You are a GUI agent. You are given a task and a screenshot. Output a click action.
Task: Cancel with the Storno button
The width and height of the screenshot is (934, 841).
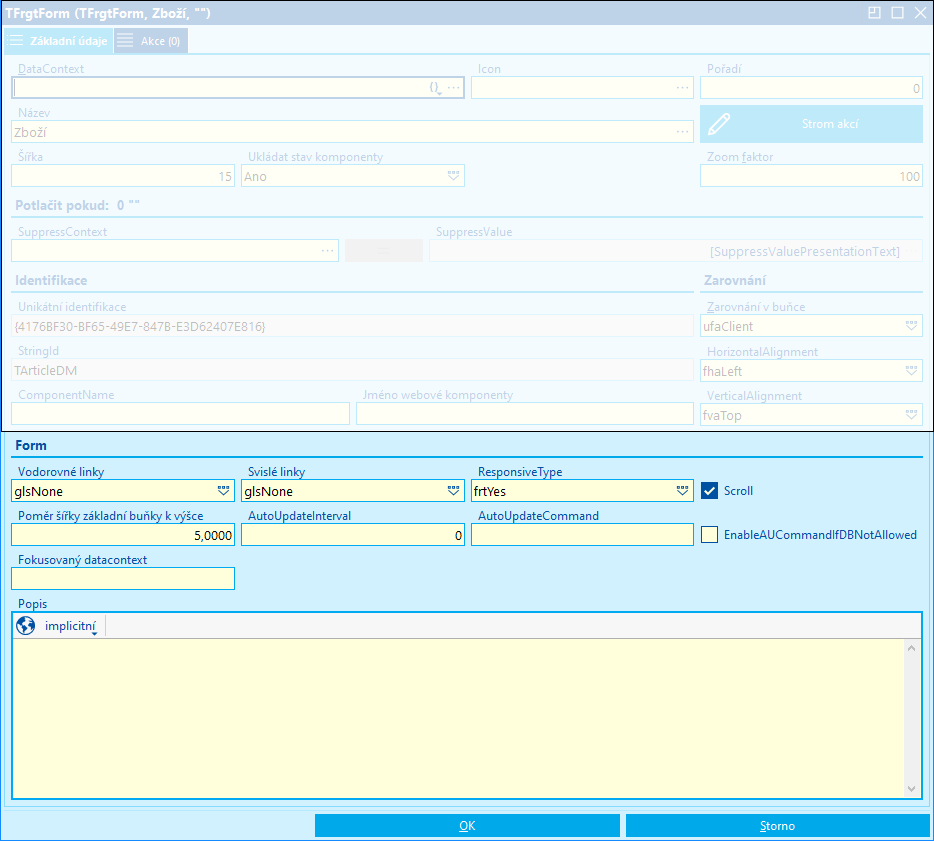pos(777,826)
